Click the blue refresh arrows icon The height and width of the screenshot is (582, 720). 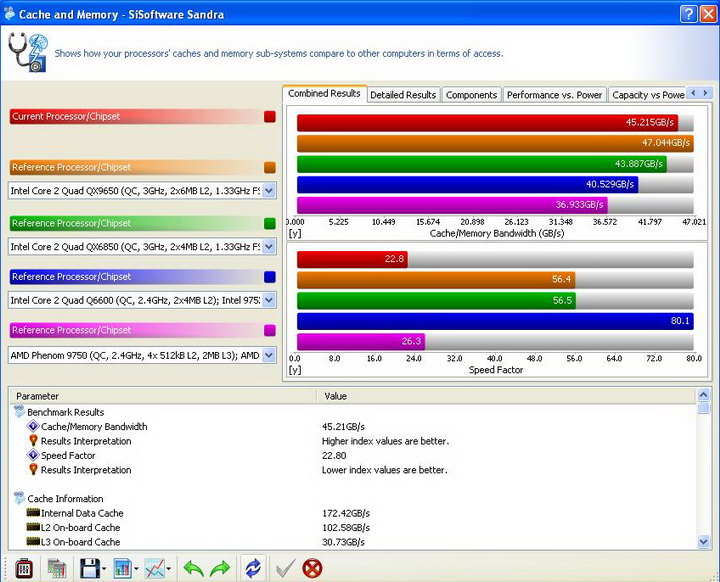click(x=253, y=569)
